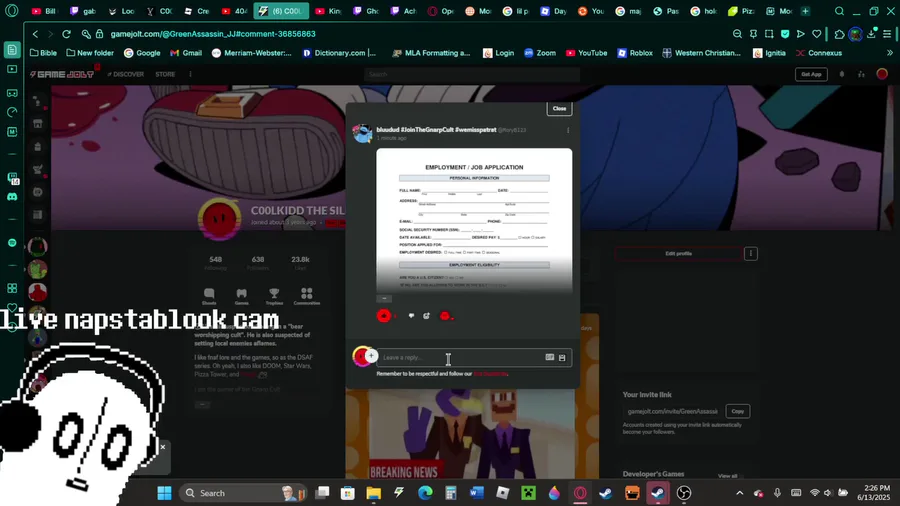Show hidden system tray icons with the chevron
Screen dimensions: 900x506
739,493
